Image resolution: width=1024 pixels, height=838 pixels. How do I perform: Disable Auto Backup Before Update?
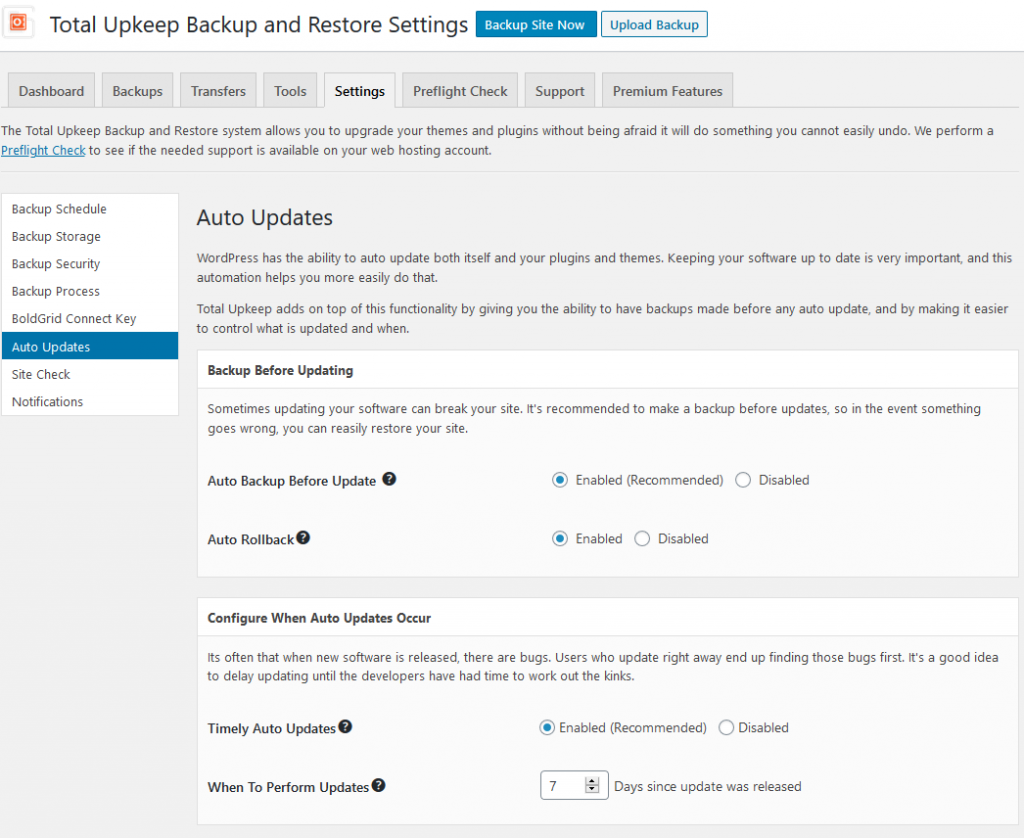(743, 480)
